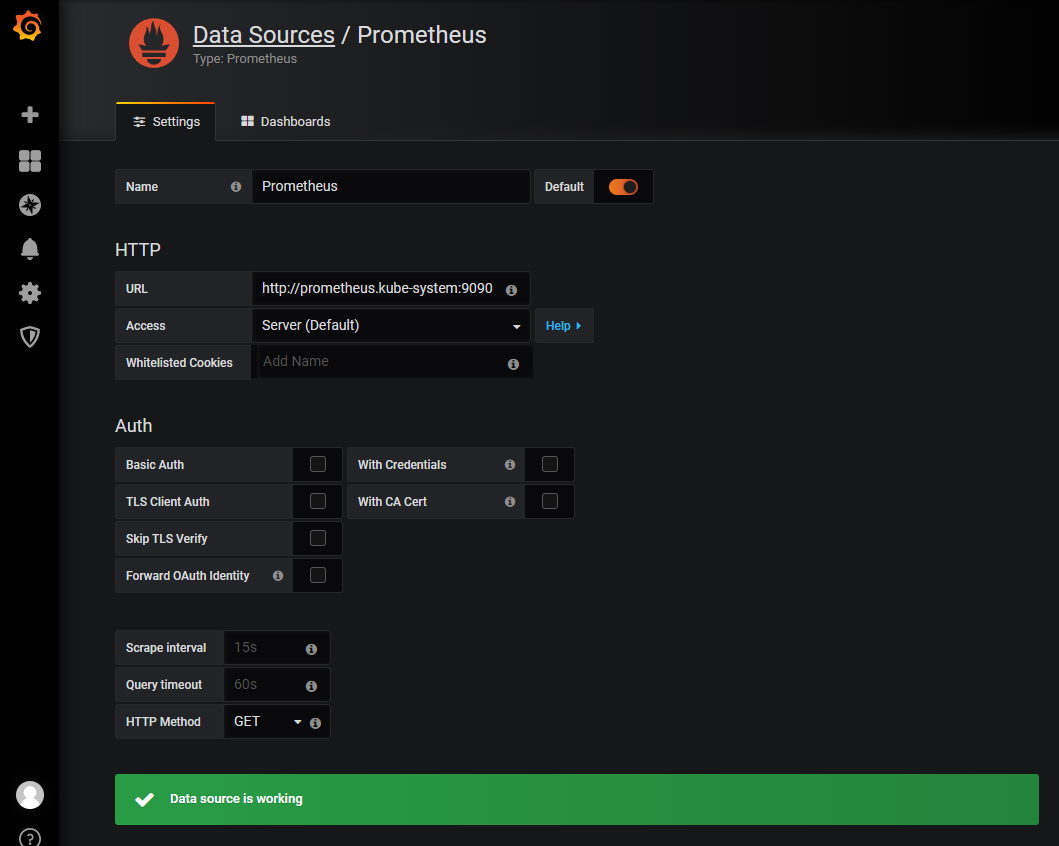The image size is (1059, 846).
Task: Click the Auth section heading
Action: pyautogui.click(x=134, y=426)
